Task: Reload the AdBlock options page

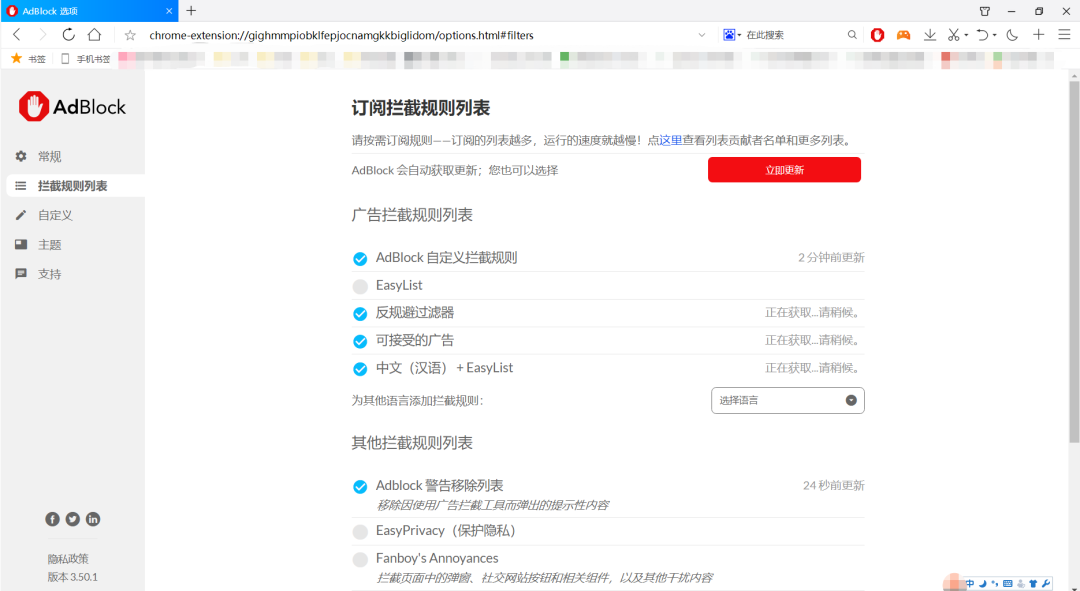Action: (x=68, y=34)
